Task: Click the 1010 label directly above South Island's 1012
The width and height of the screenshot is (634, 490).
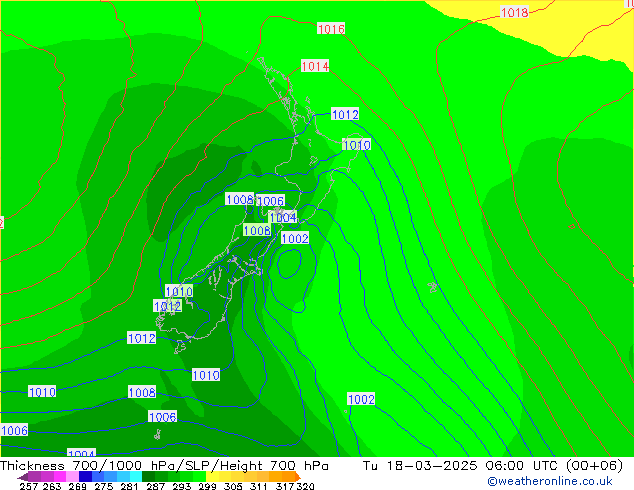Action: pos(179,291)
